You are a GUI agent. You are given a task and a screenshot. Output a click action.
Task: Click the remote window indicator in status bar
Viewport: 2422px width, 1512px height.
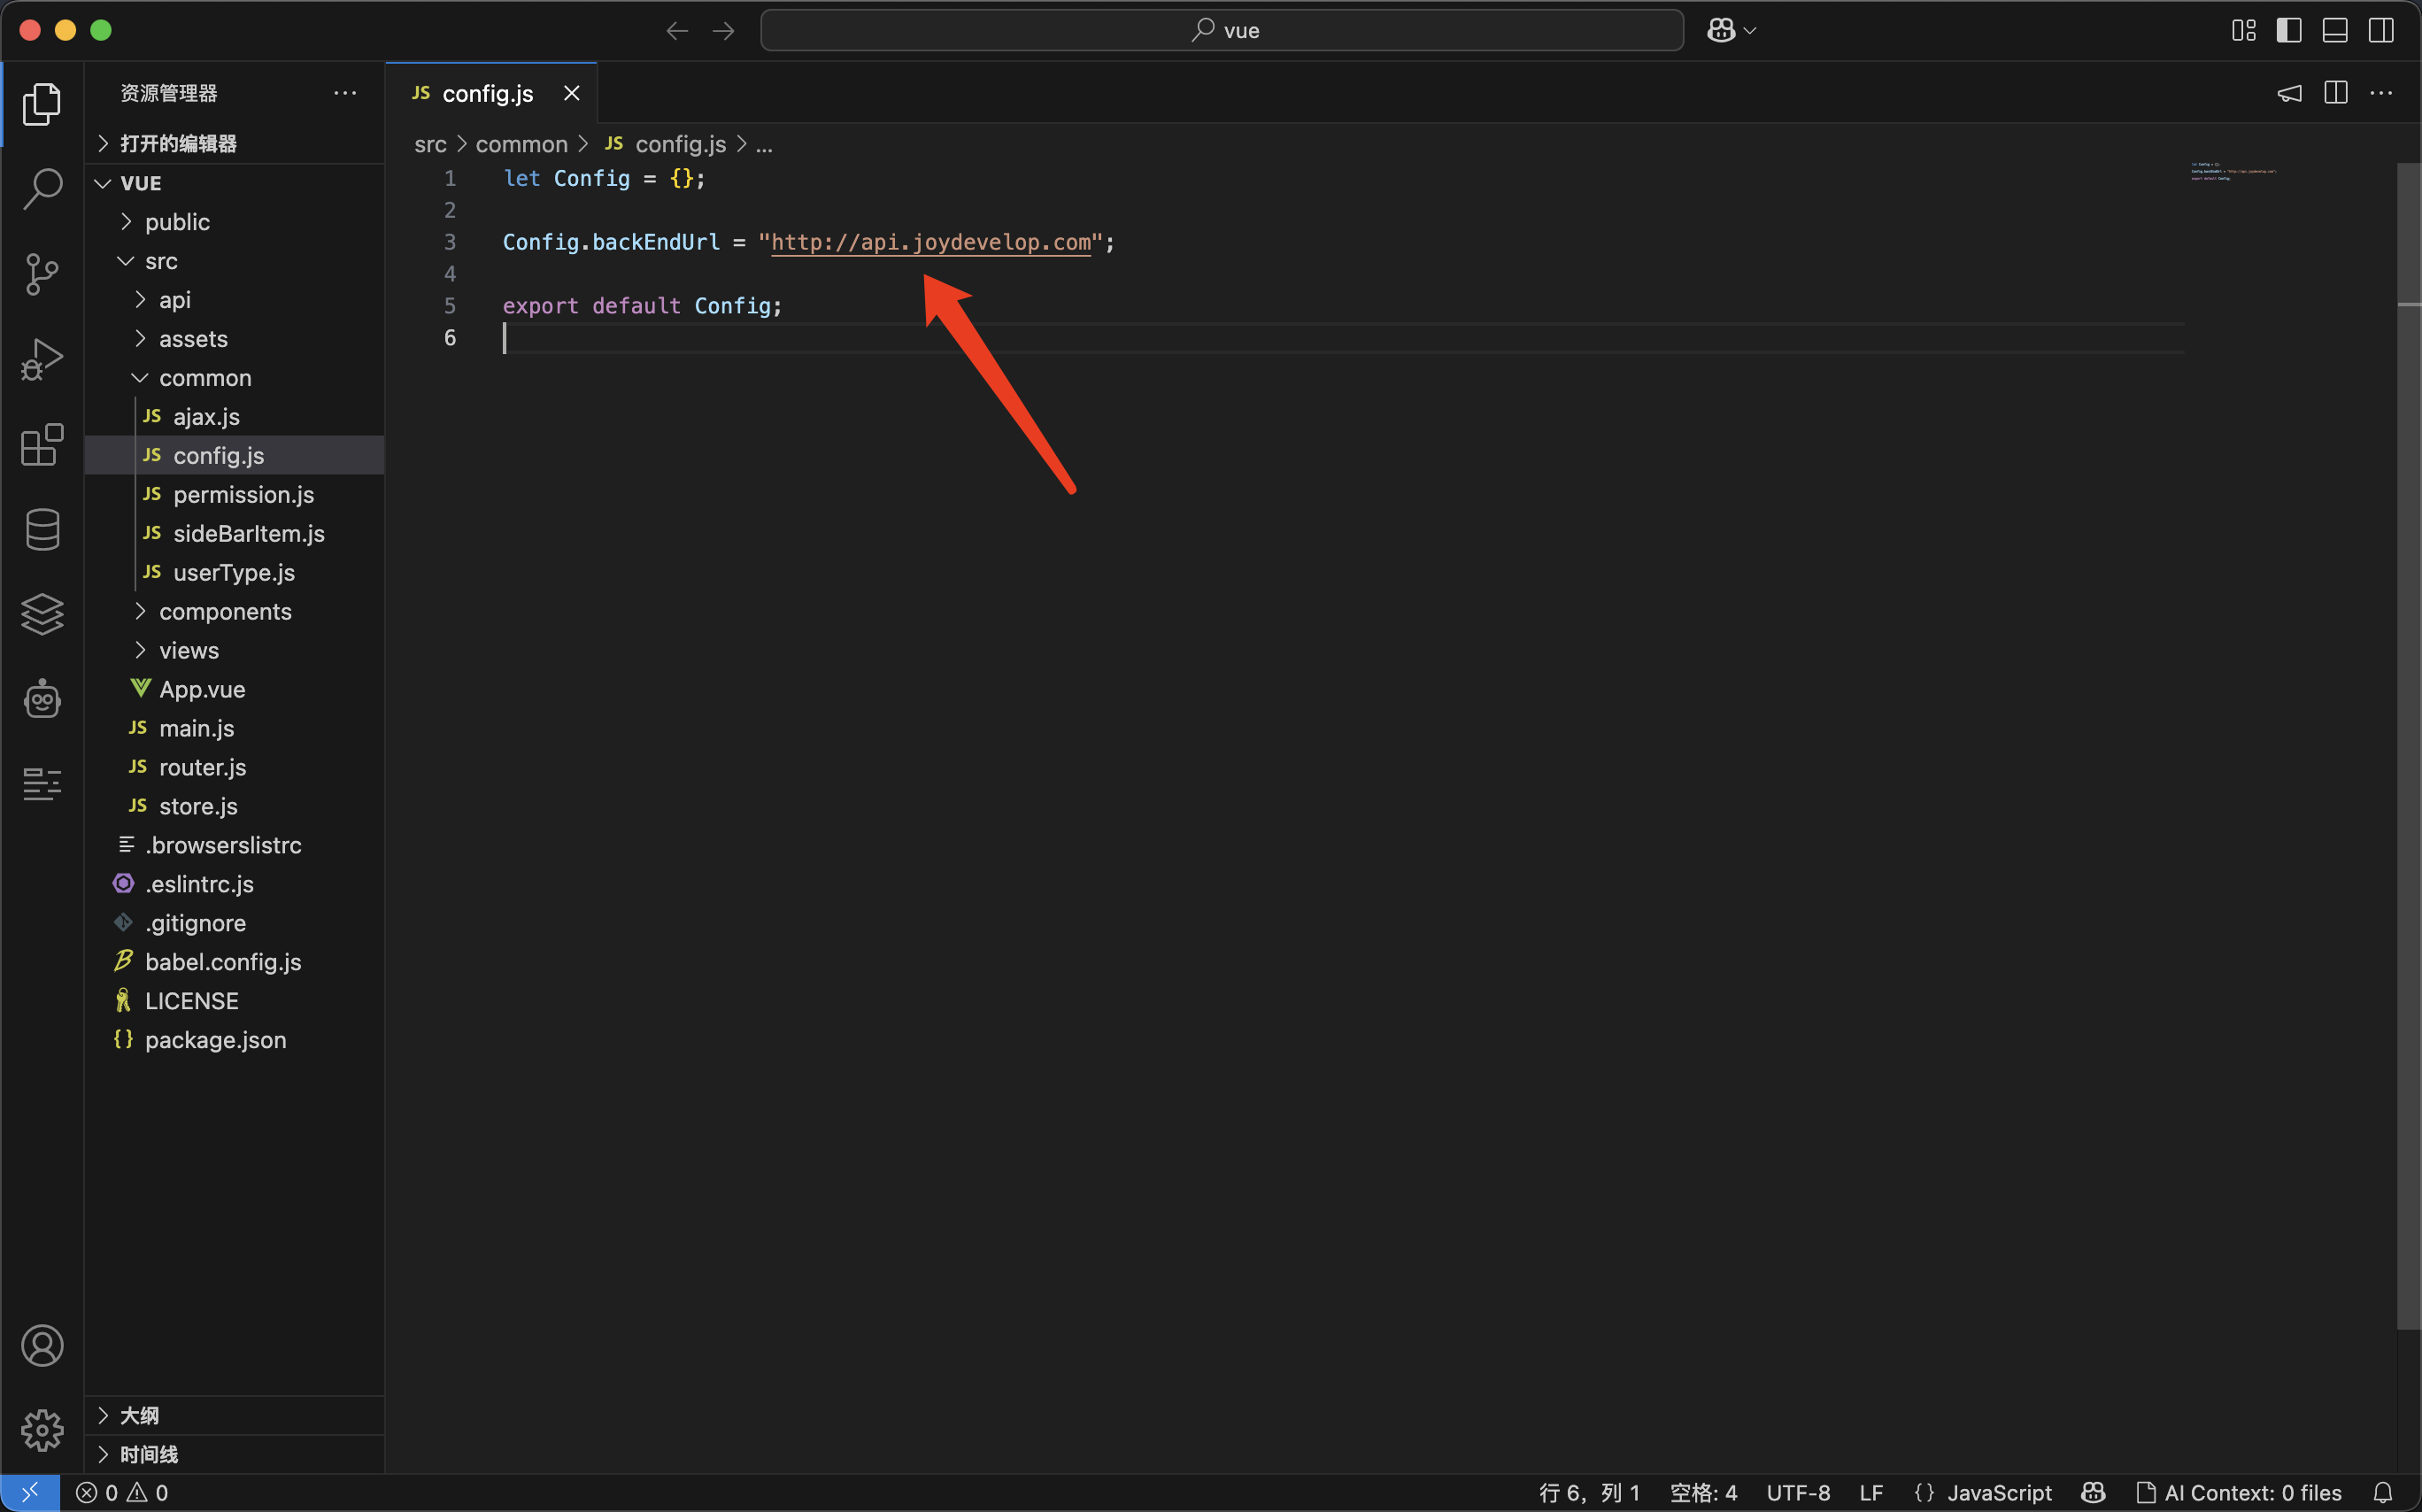pyautogui.click(x=30, y=1492)
